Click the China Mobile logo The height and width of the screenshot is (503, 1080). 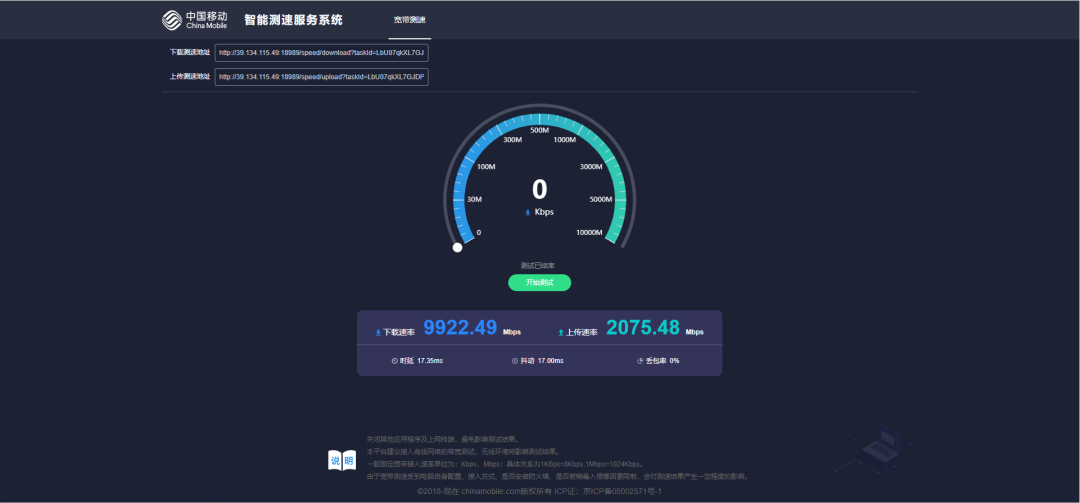point(194,20)
